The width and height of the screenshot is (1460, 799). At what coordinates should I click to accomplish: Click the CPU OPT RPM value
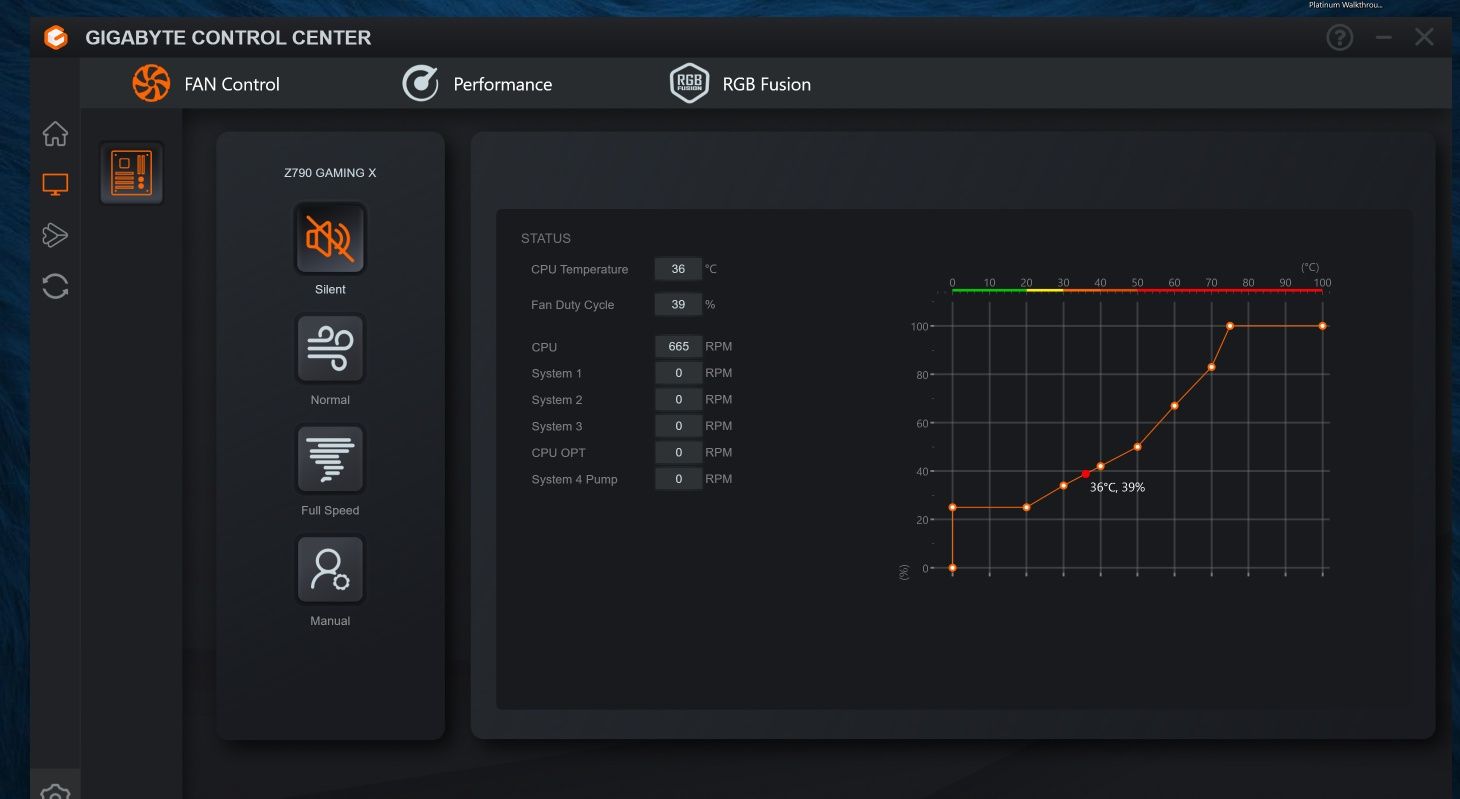click(x=678, y=452)
